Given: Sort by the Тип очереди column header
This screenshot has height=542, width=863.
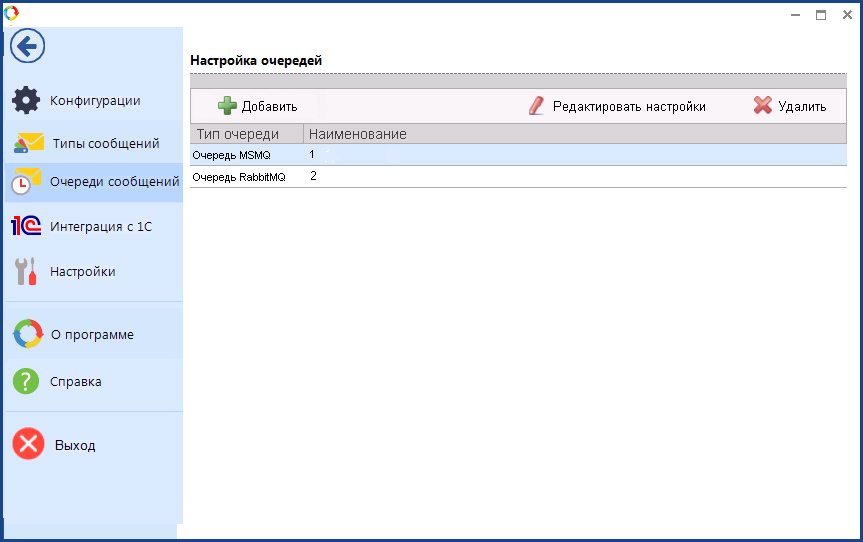Looking at the screenshot, I should pos(247,134).
